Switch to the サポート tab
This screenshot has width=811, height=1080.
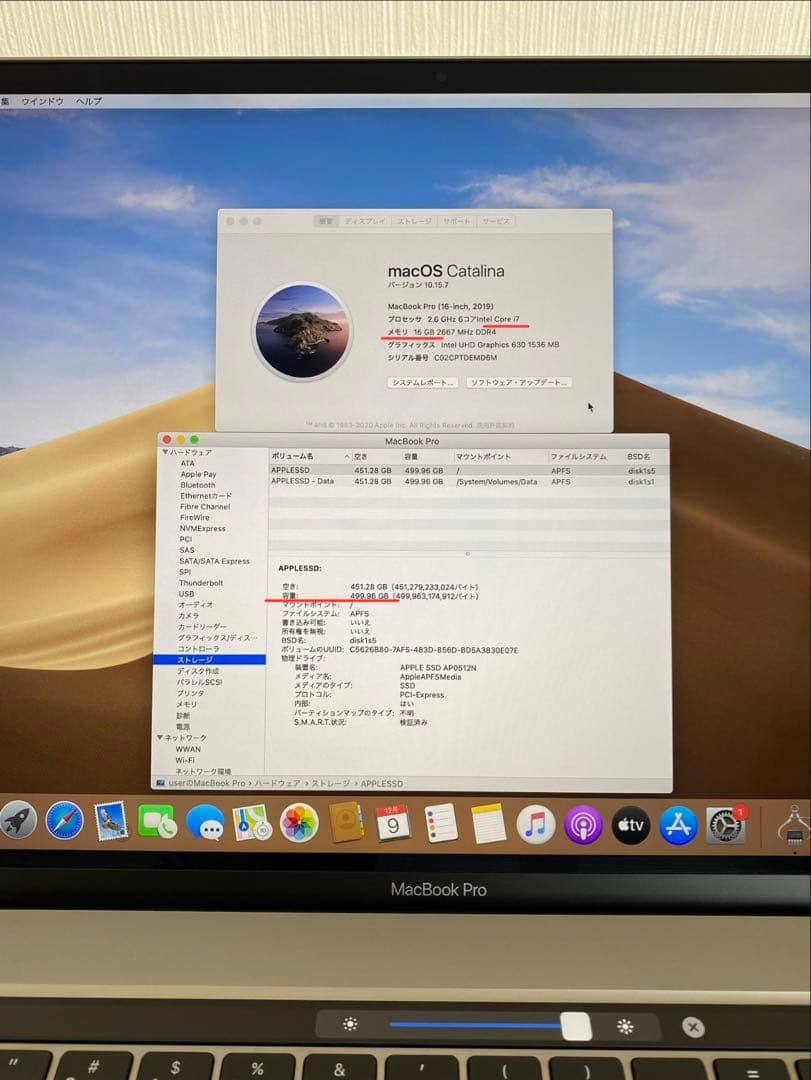tap(456, 221)
